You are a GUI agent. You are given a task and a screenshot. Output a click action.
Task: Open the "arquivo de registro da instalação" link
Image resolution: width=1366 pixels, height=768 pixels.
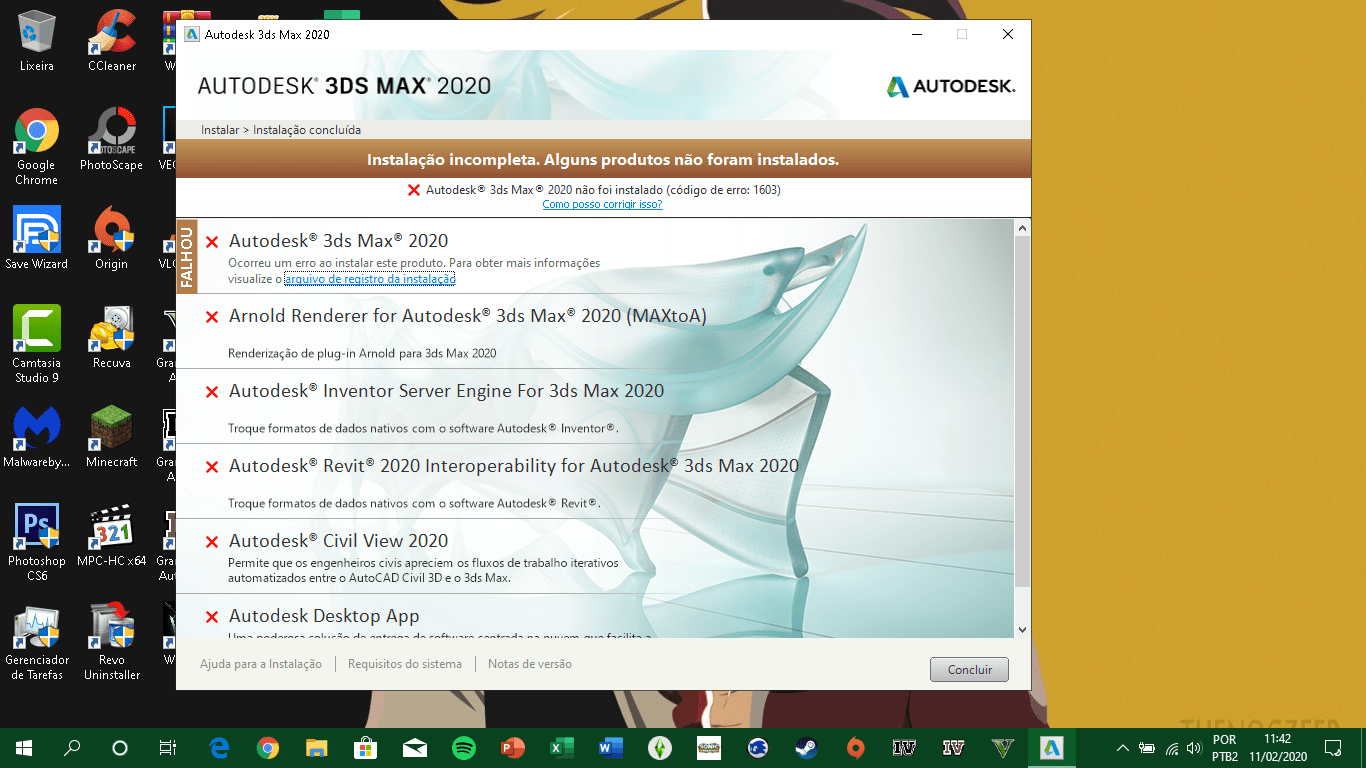[x=370, y=279]
